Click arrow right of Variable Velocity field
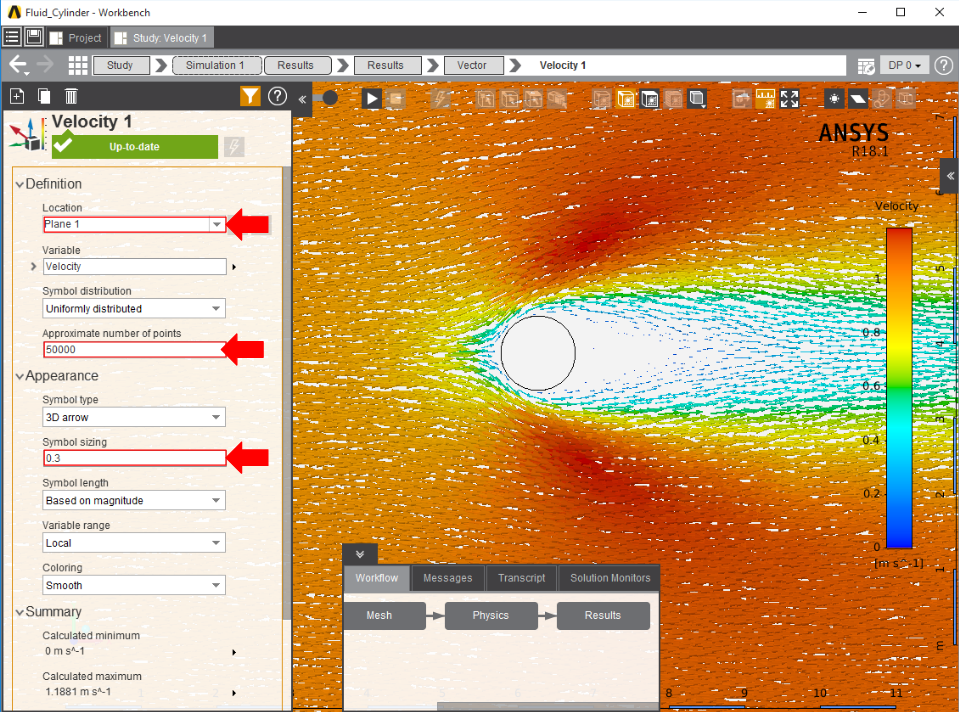 click(234, 267)
